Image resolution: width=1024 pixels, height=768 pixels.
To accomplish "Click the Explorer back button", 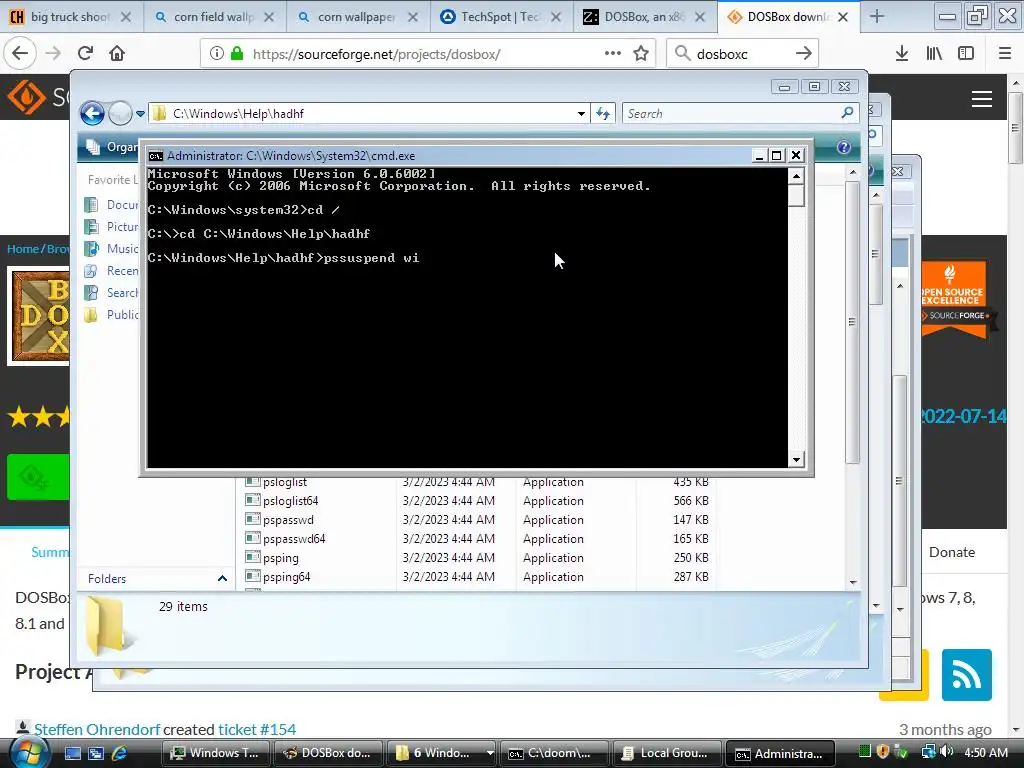I will [x=92, y=114].
